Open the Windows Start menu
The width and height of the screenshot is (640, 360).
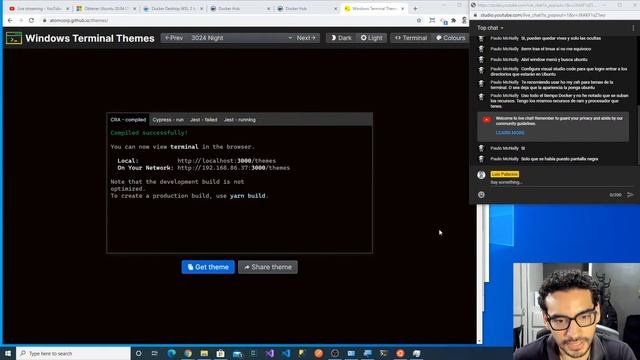tap(8, 353)
